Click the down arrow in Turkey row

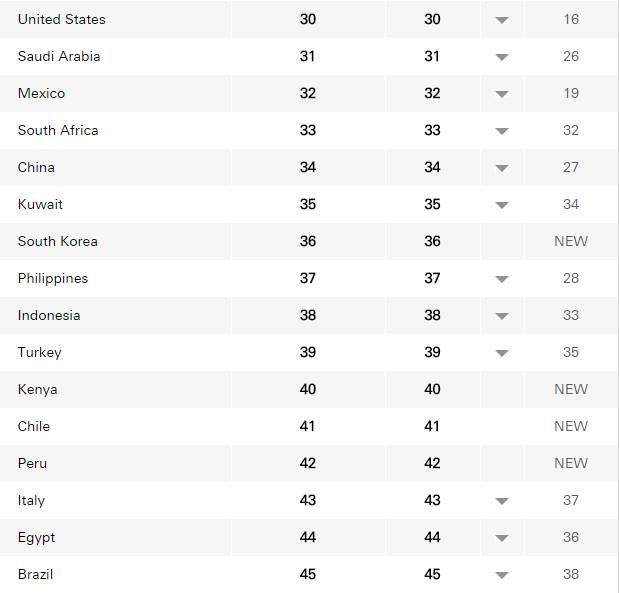click(x=502, y=353)
